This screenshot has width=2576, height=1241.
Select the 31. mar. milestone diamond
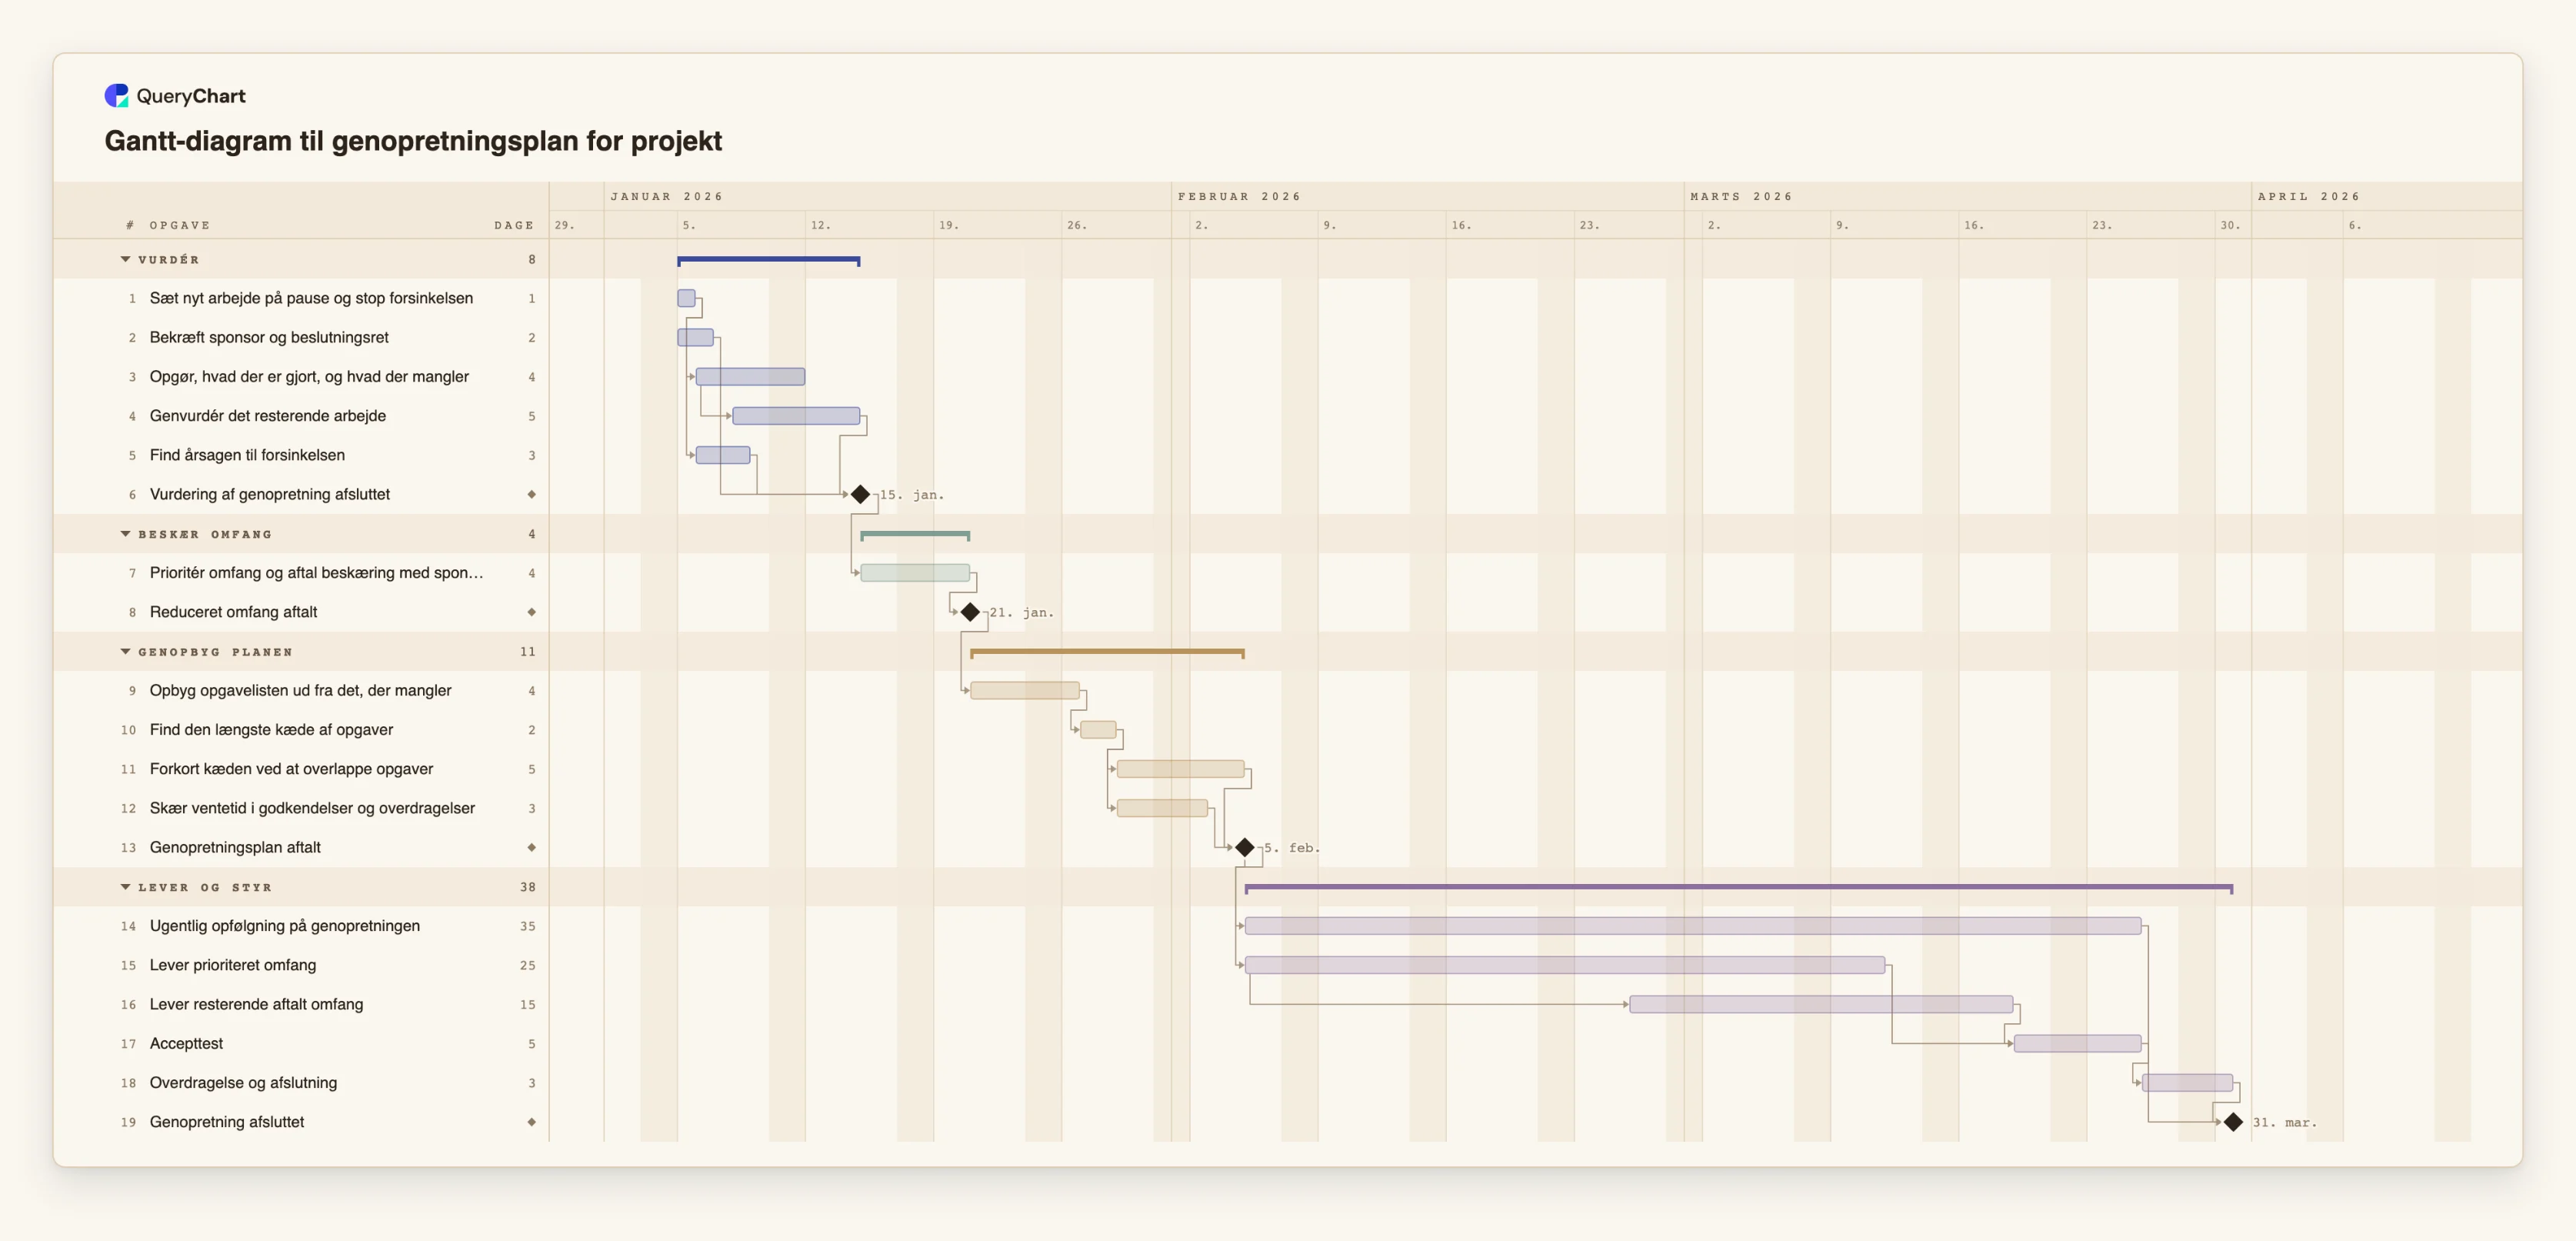(x=2233, y=1122)
